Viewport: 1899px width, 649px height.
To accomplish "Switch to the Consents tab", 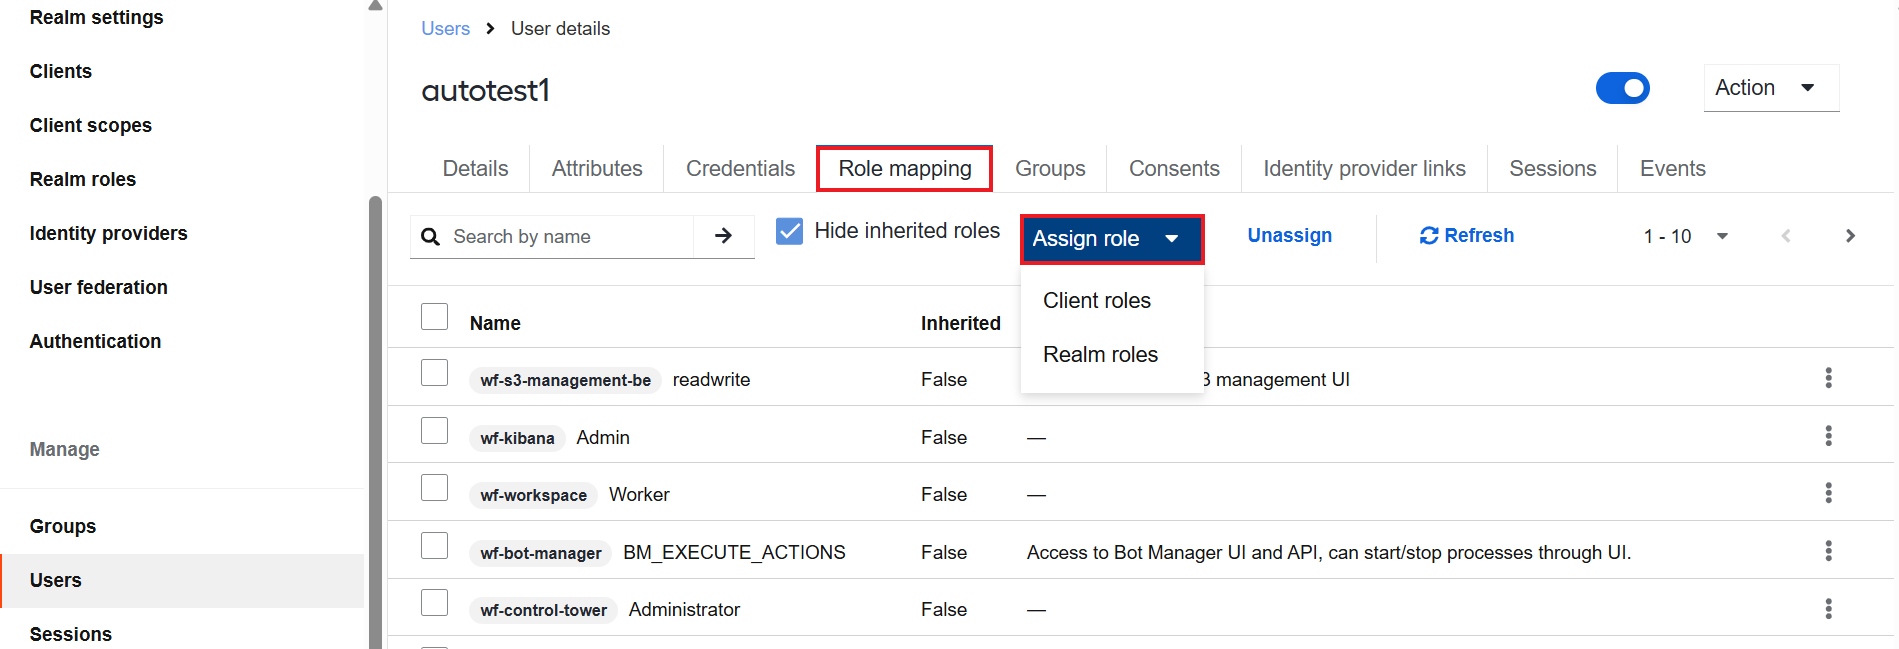I will [x=1174, y=169].
